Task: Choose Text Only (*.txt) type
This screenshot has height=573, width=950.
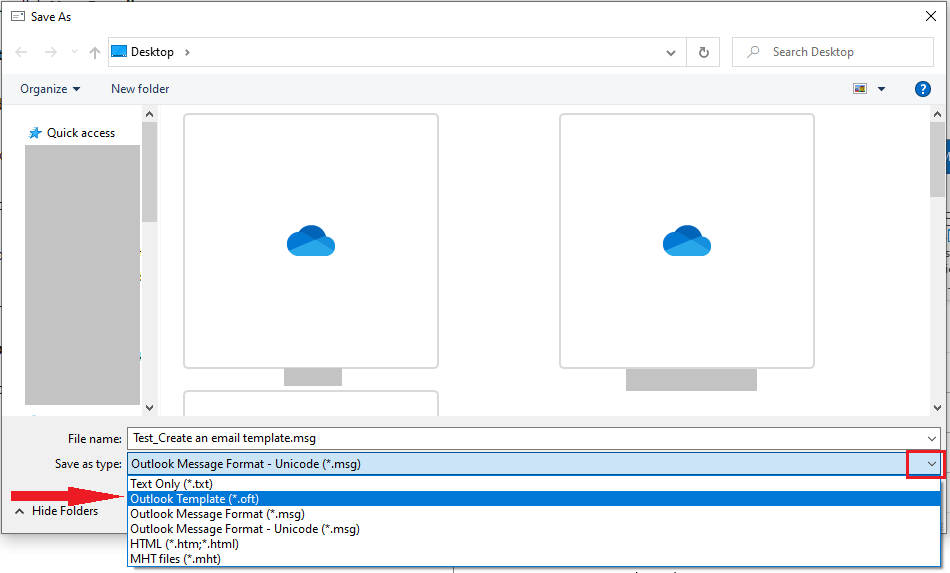Action: [x=534, y=484]
